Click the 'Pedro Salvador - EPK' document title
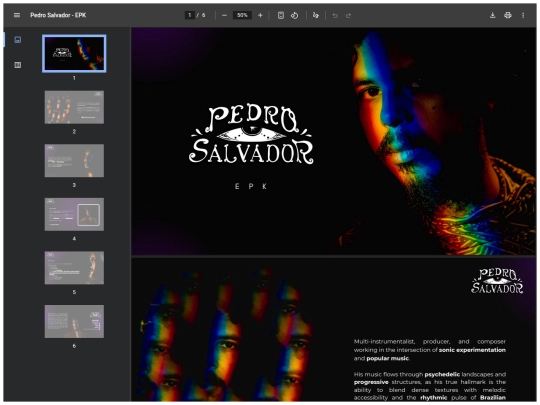 tap(58, 15)
